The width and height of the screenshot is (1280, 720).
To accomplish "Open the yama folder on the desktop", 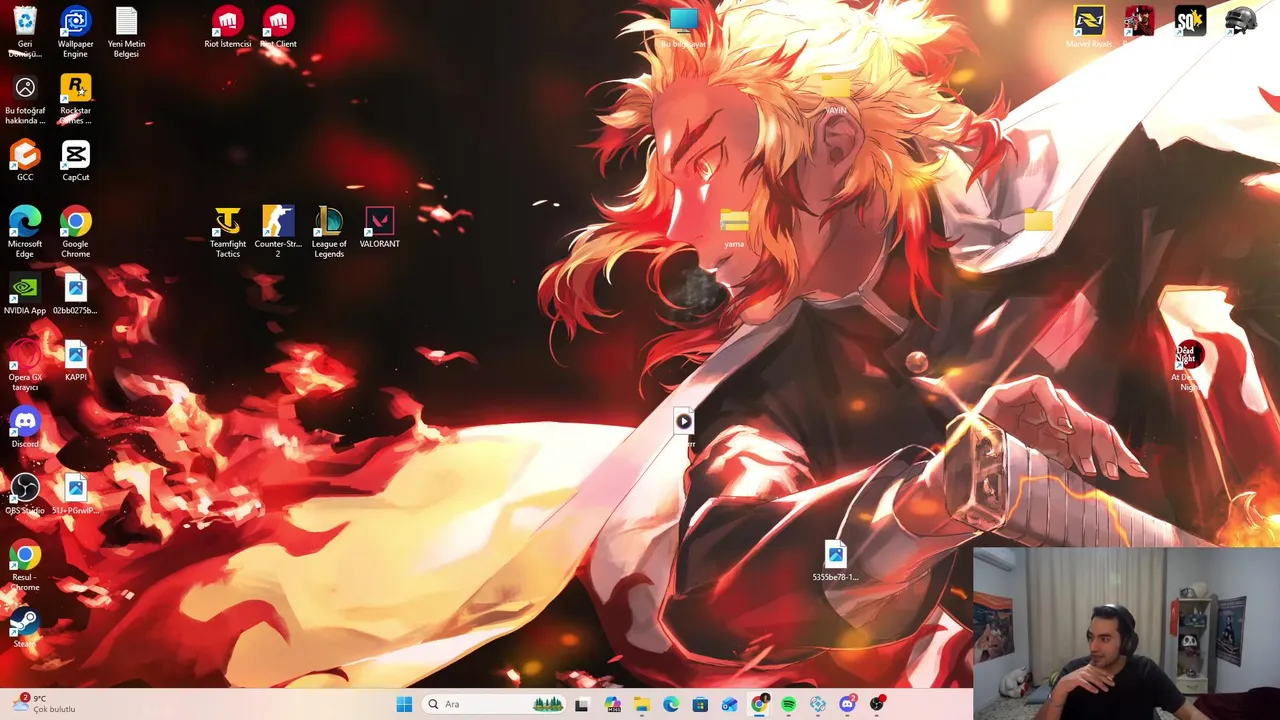I will click(734, 222).
